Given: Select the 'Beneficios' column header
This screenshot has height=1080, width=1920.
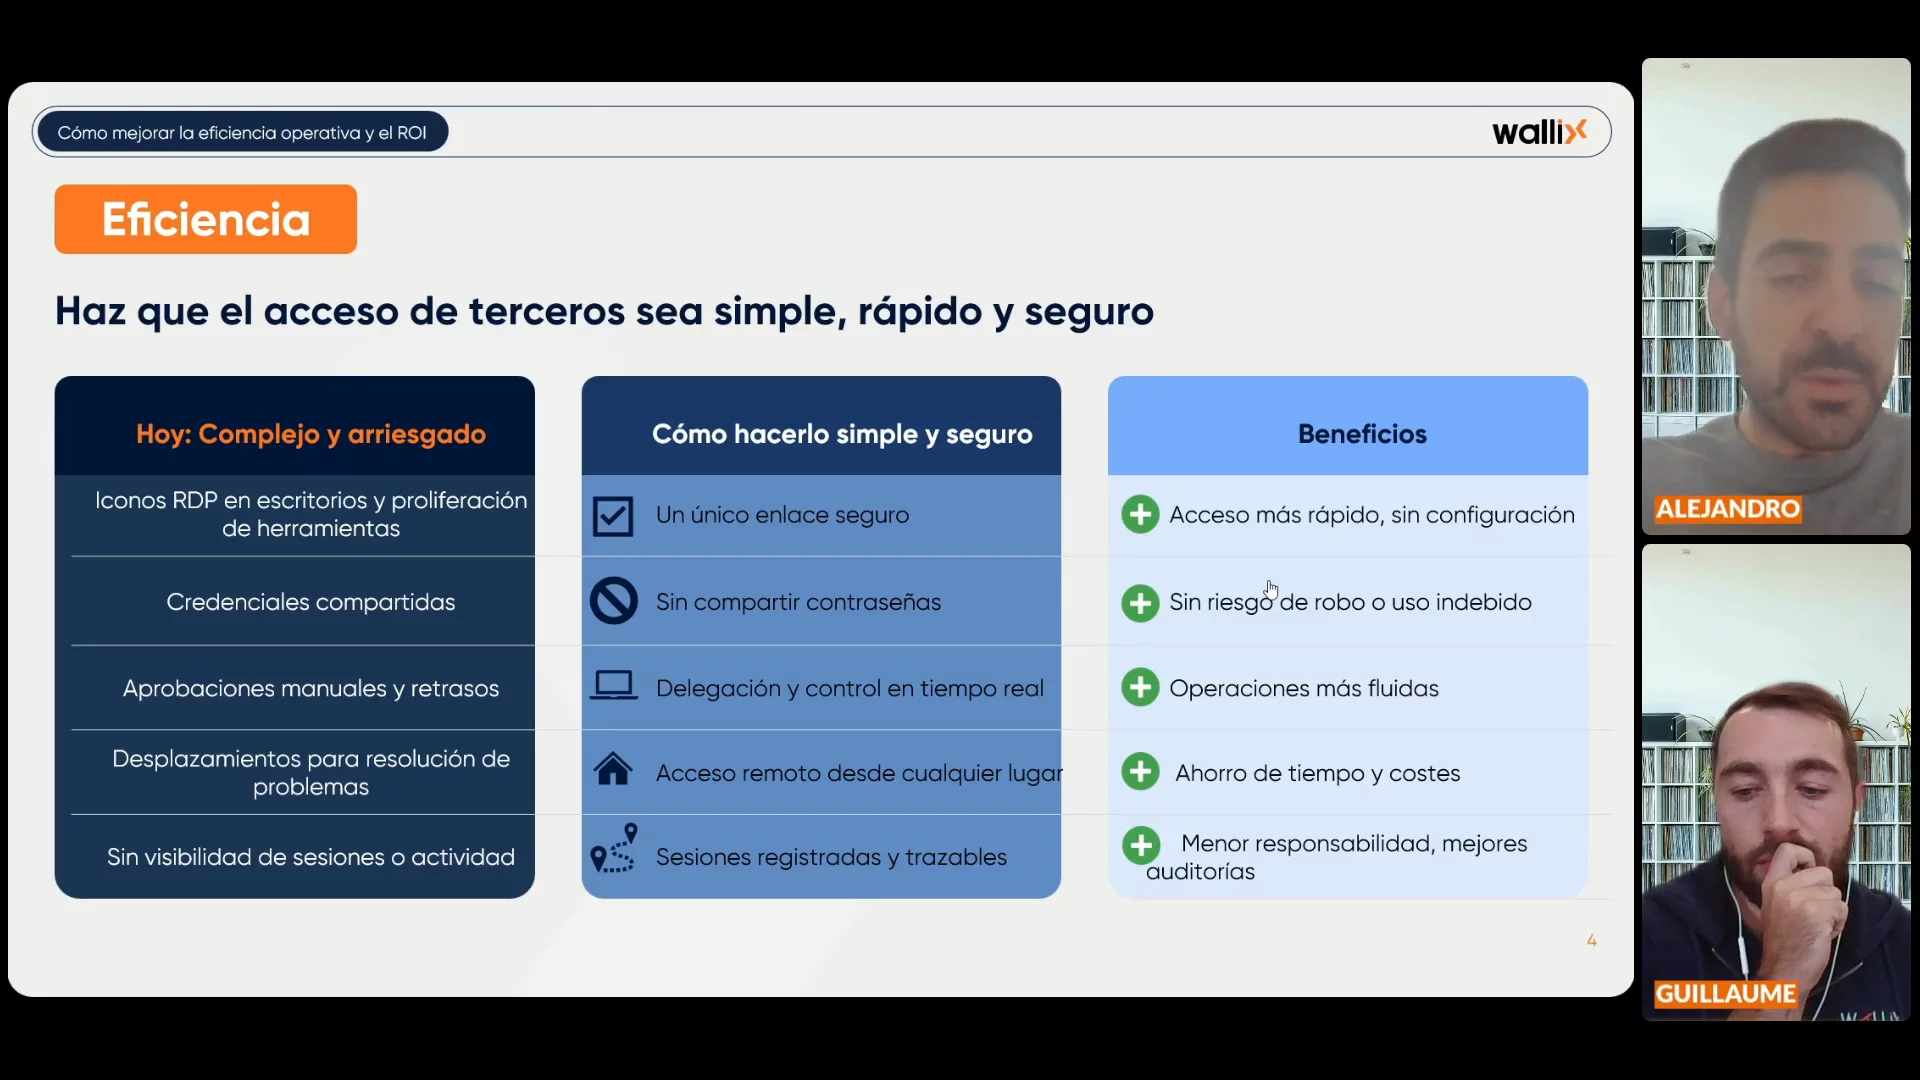Looking at the screenshot, I should tap(1361, 434).
